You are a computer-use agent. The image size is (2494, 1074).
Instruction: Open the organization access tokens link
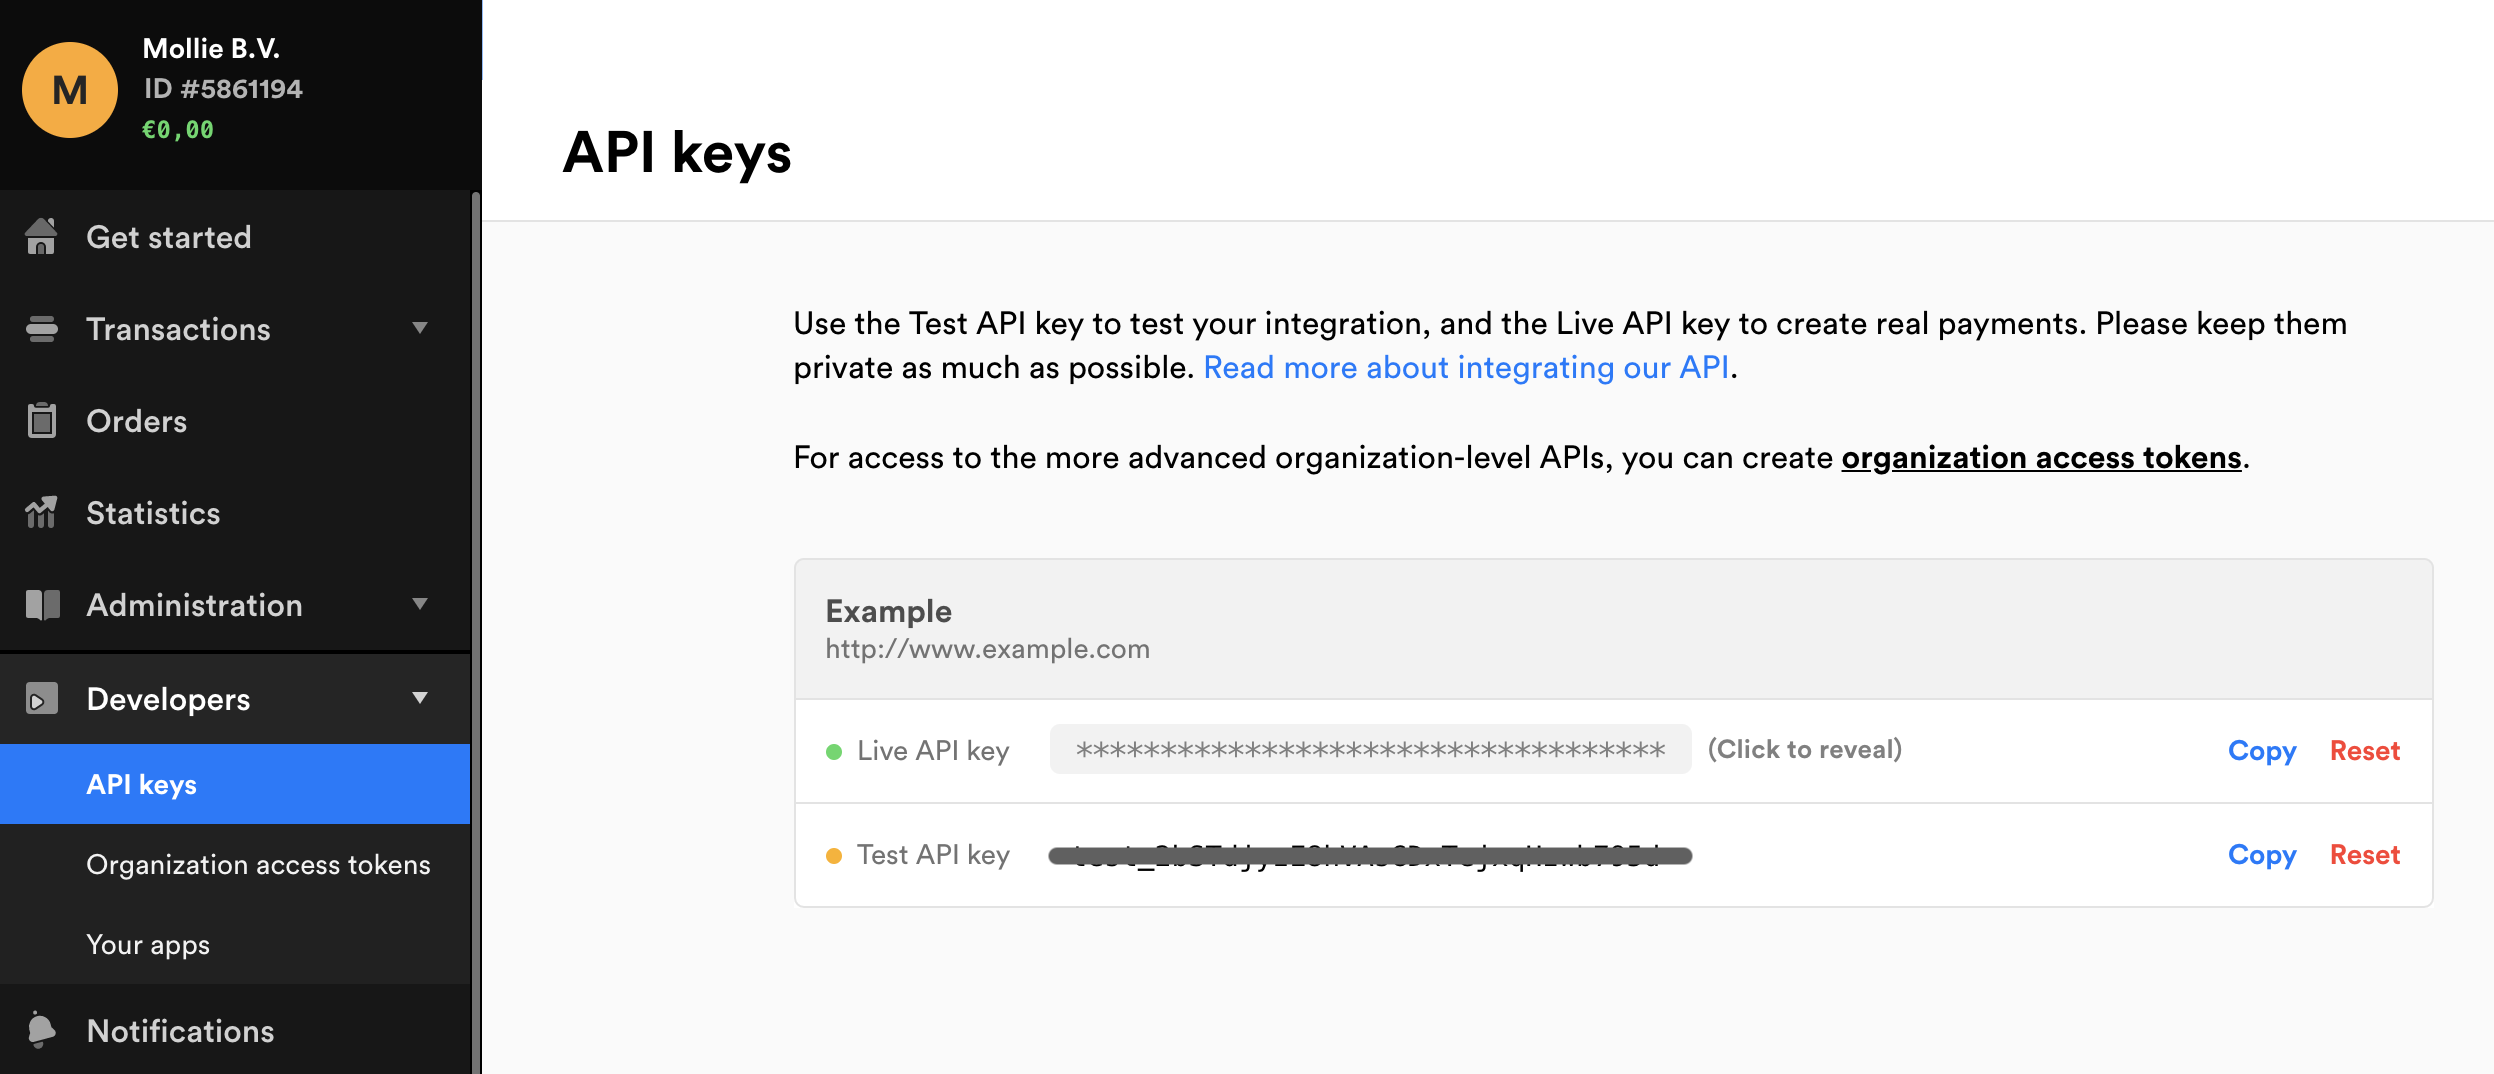[x=2040, y=457]
